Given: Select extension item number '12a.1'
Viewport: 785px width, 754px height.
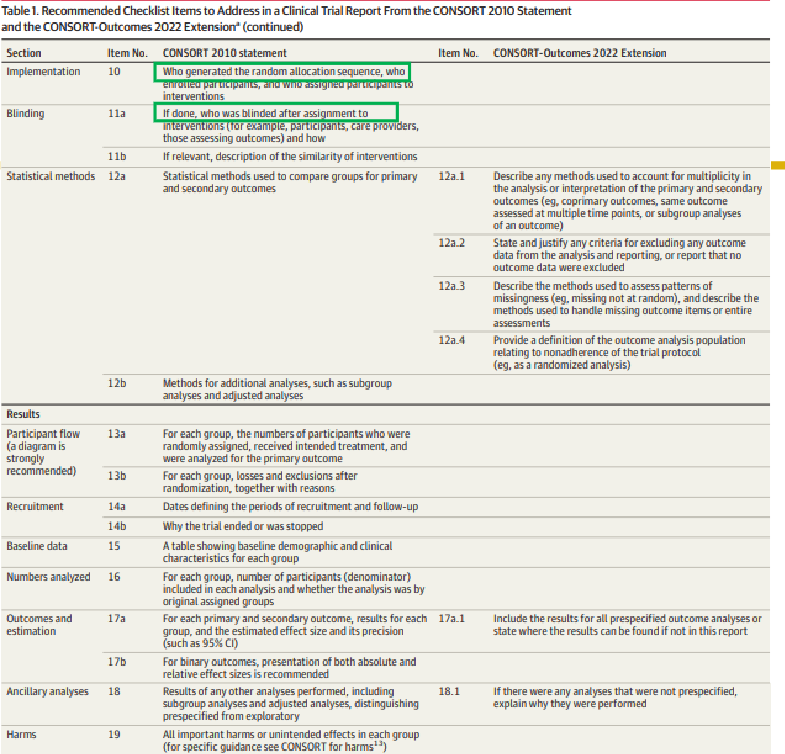Looking at the screenshot, I should click(452, 176).
